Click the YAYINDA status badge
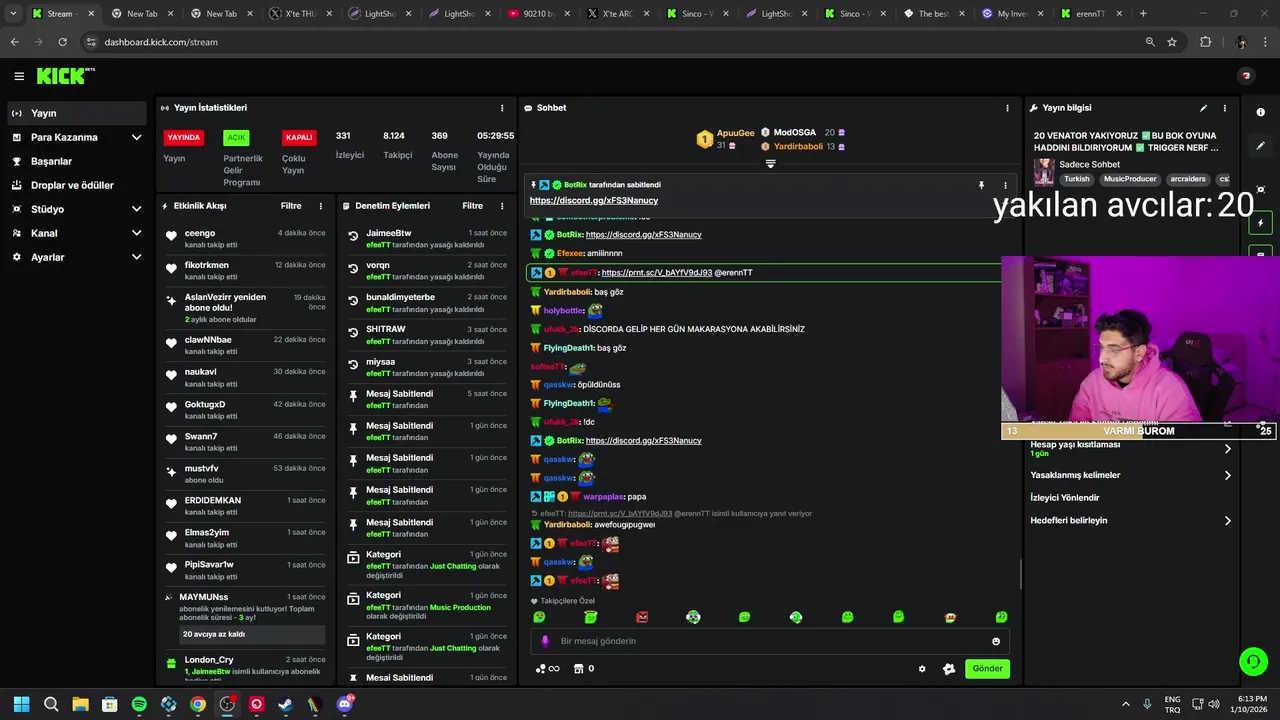The width and height of the screenshot is (1280, 720). click(x=184, y=137)
